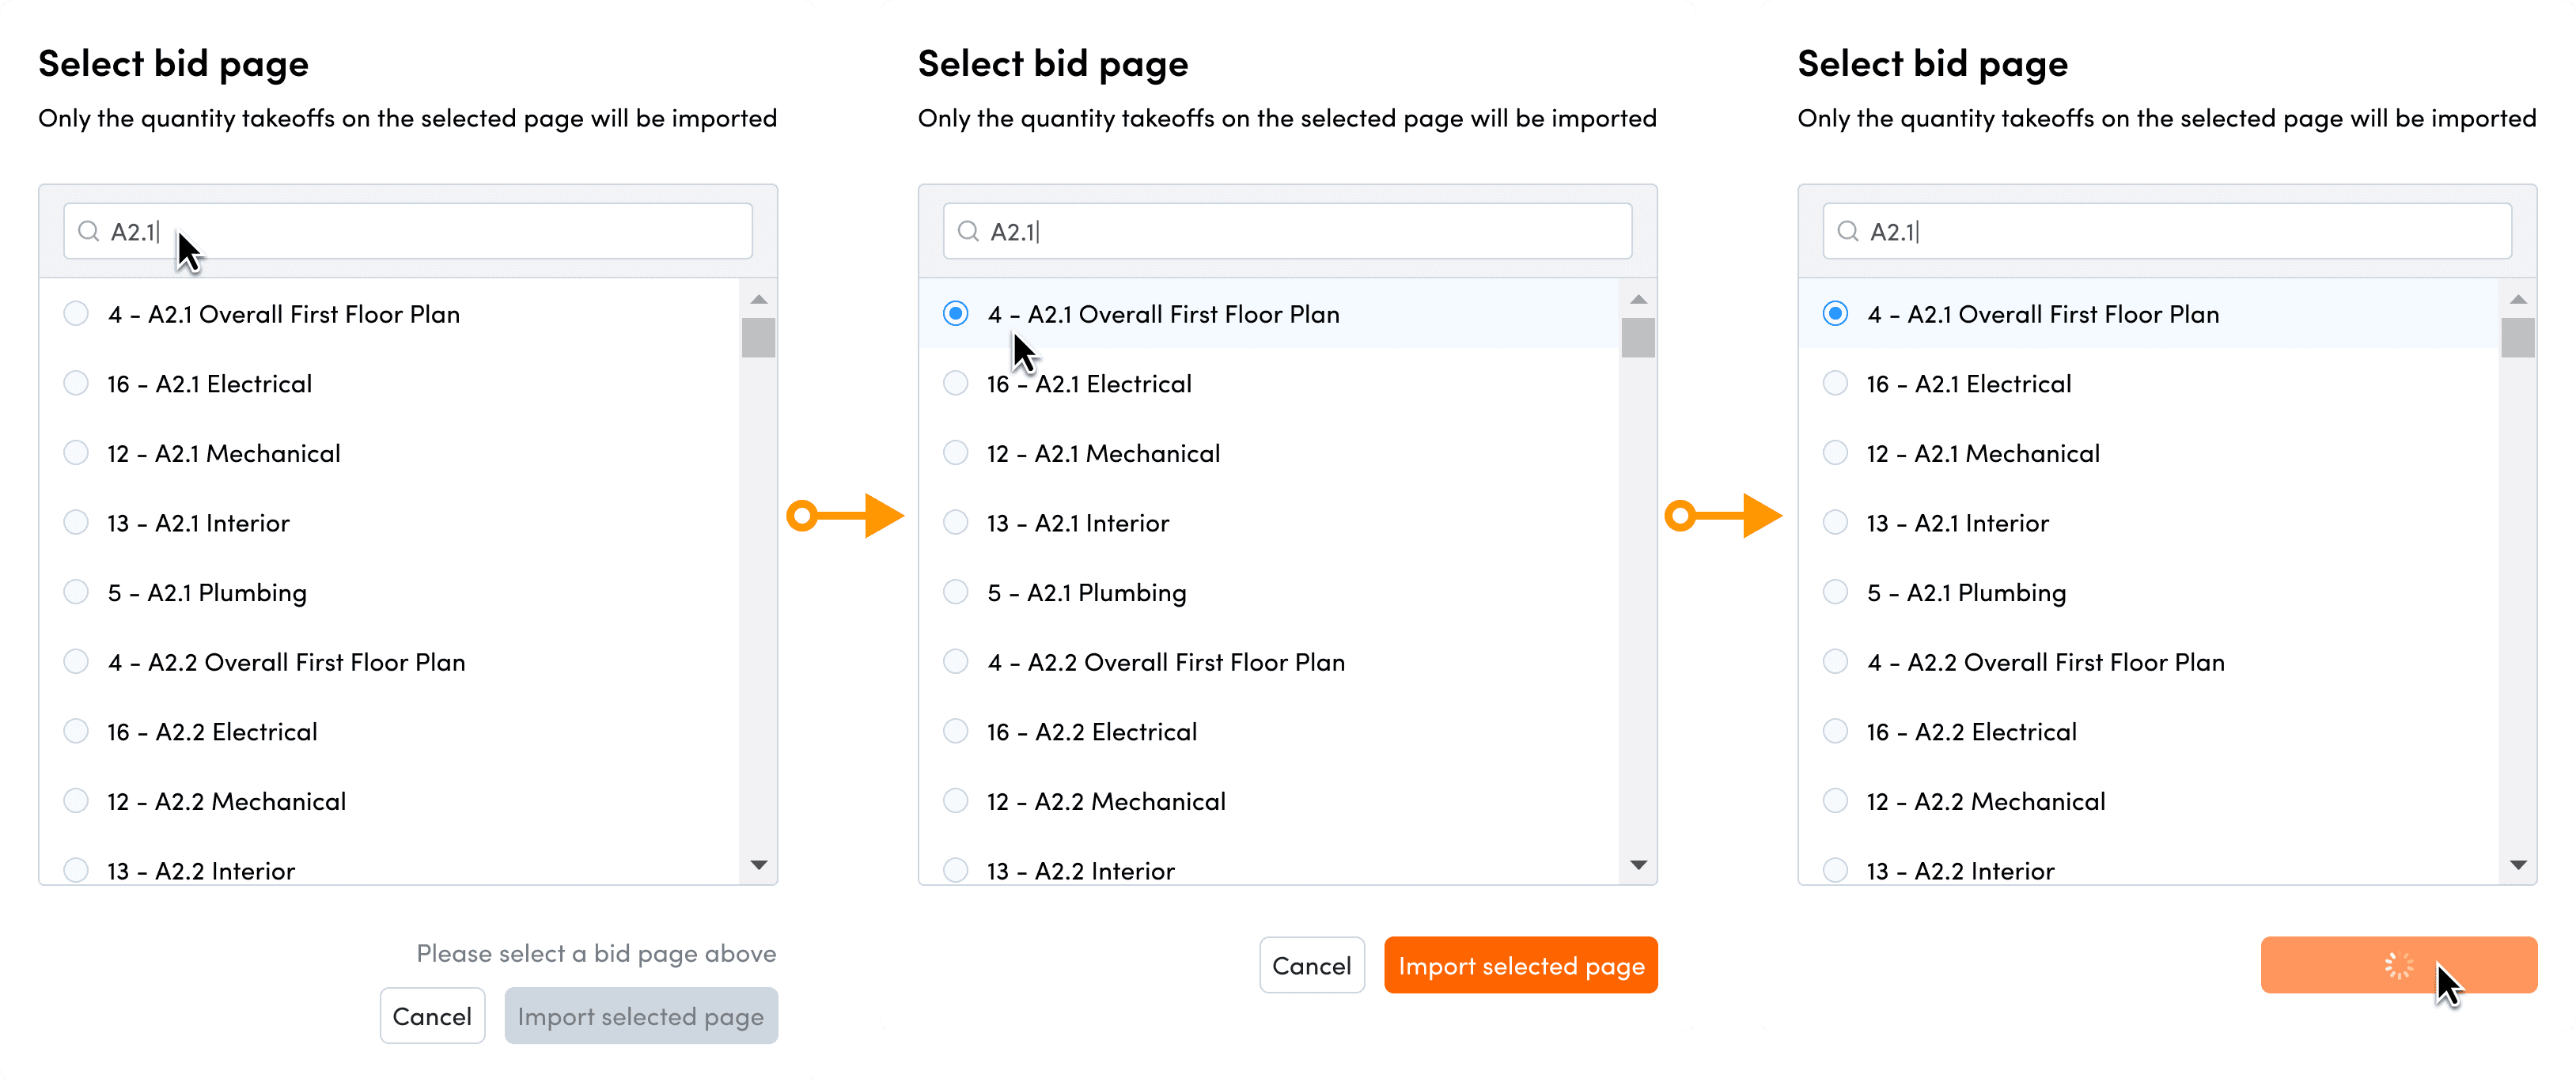Select the 5 – A2.1 Plumbing radio in the third dialog
Viewport: 2576px width, 1082px height.
tap(1835, 592)
